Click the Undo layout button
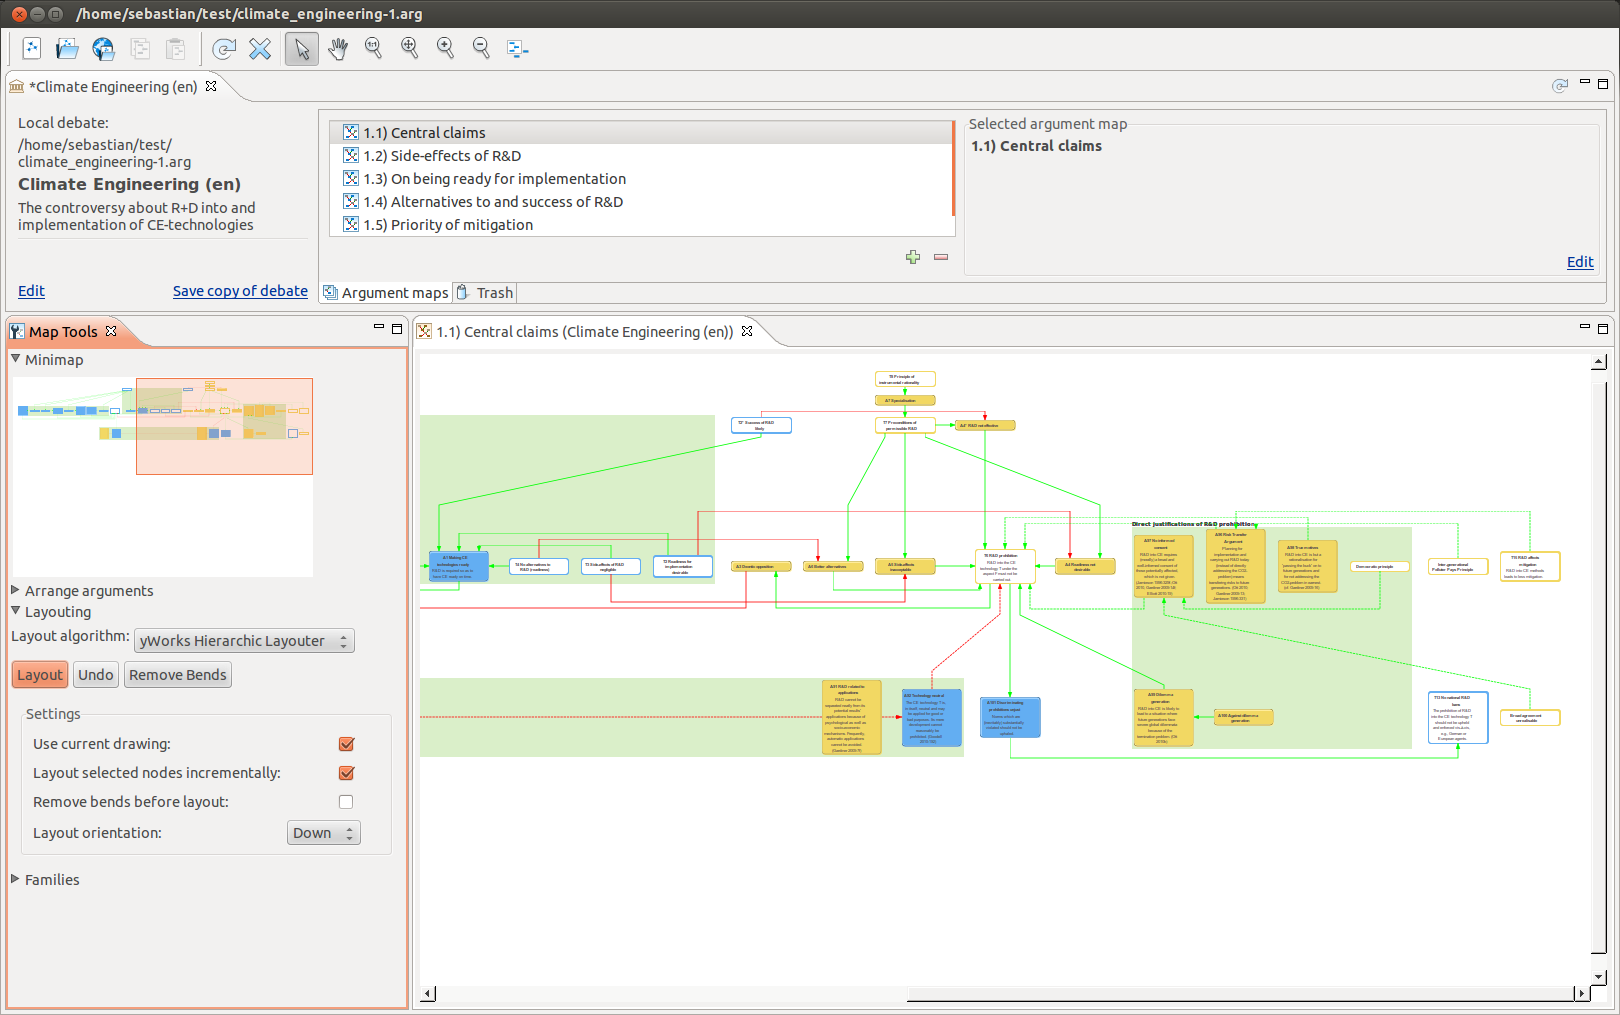 click(x=96, y=675)
